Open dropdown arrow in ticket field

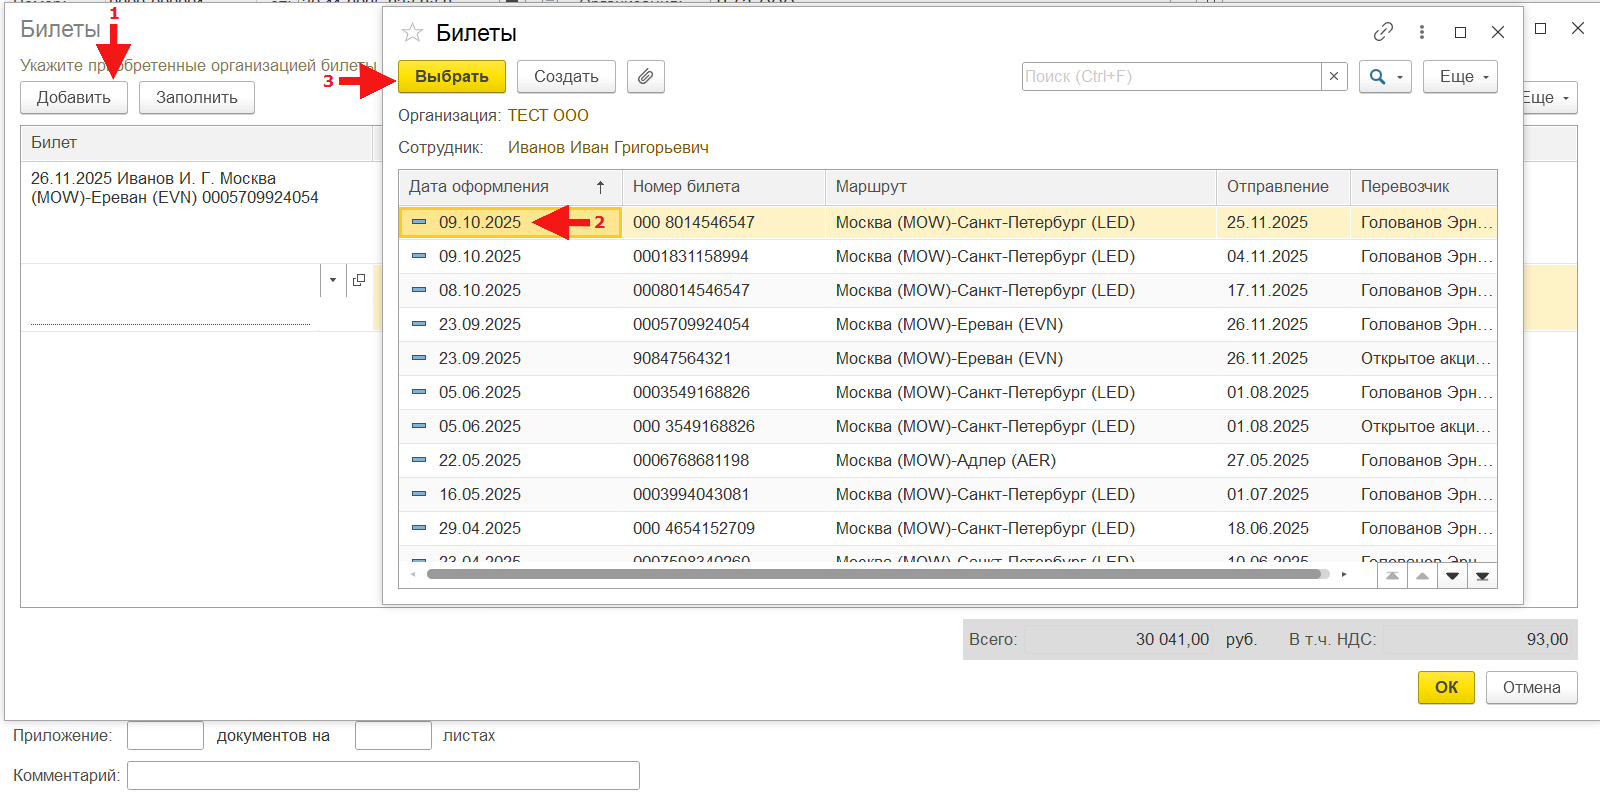click(333, 280)
